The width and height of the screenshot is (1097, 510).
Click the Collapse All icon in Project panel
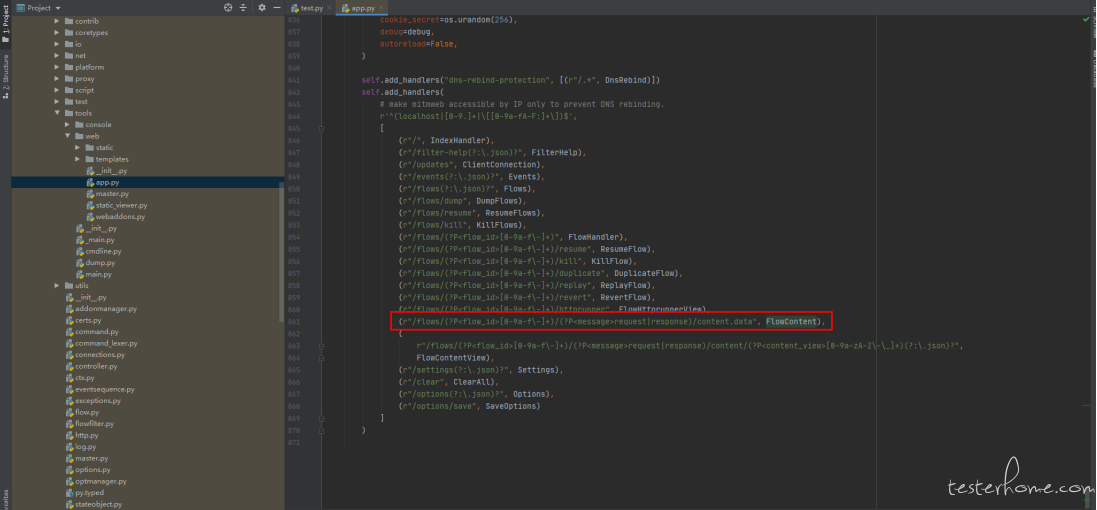[243, 8]
